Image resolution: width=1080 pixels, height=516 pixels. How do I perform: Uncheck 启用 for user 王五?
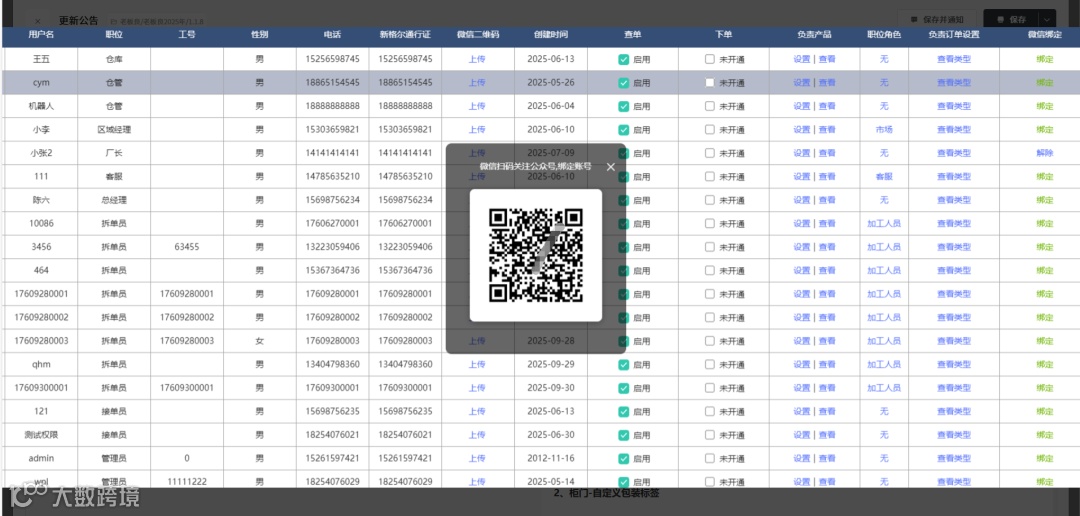[623, 59]
